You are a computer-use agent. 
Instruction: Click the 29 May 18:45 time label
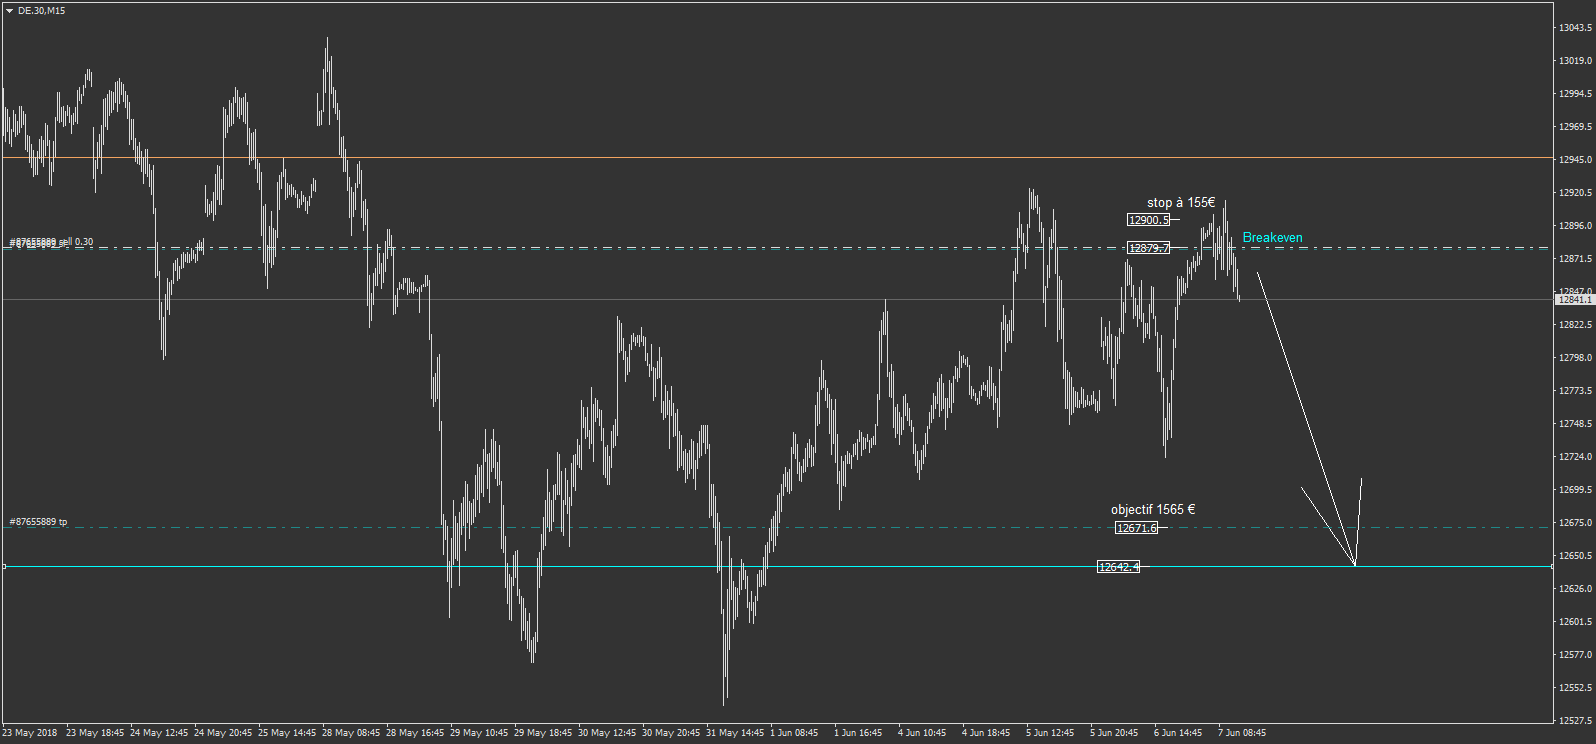[x=543, y=733]
